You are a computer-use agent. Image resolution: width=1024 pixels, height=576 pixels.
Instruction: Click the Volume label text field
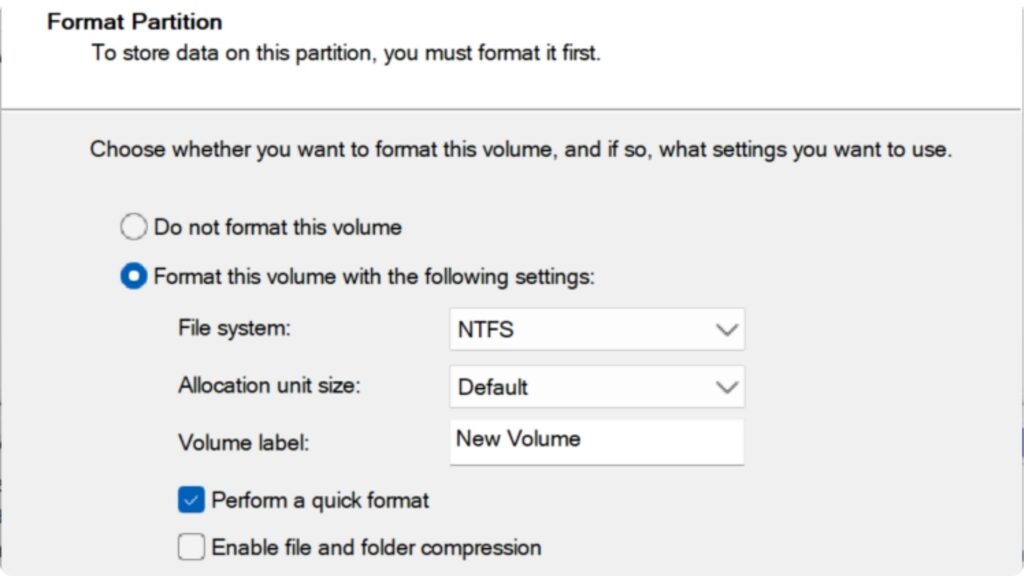coord(597,440)
